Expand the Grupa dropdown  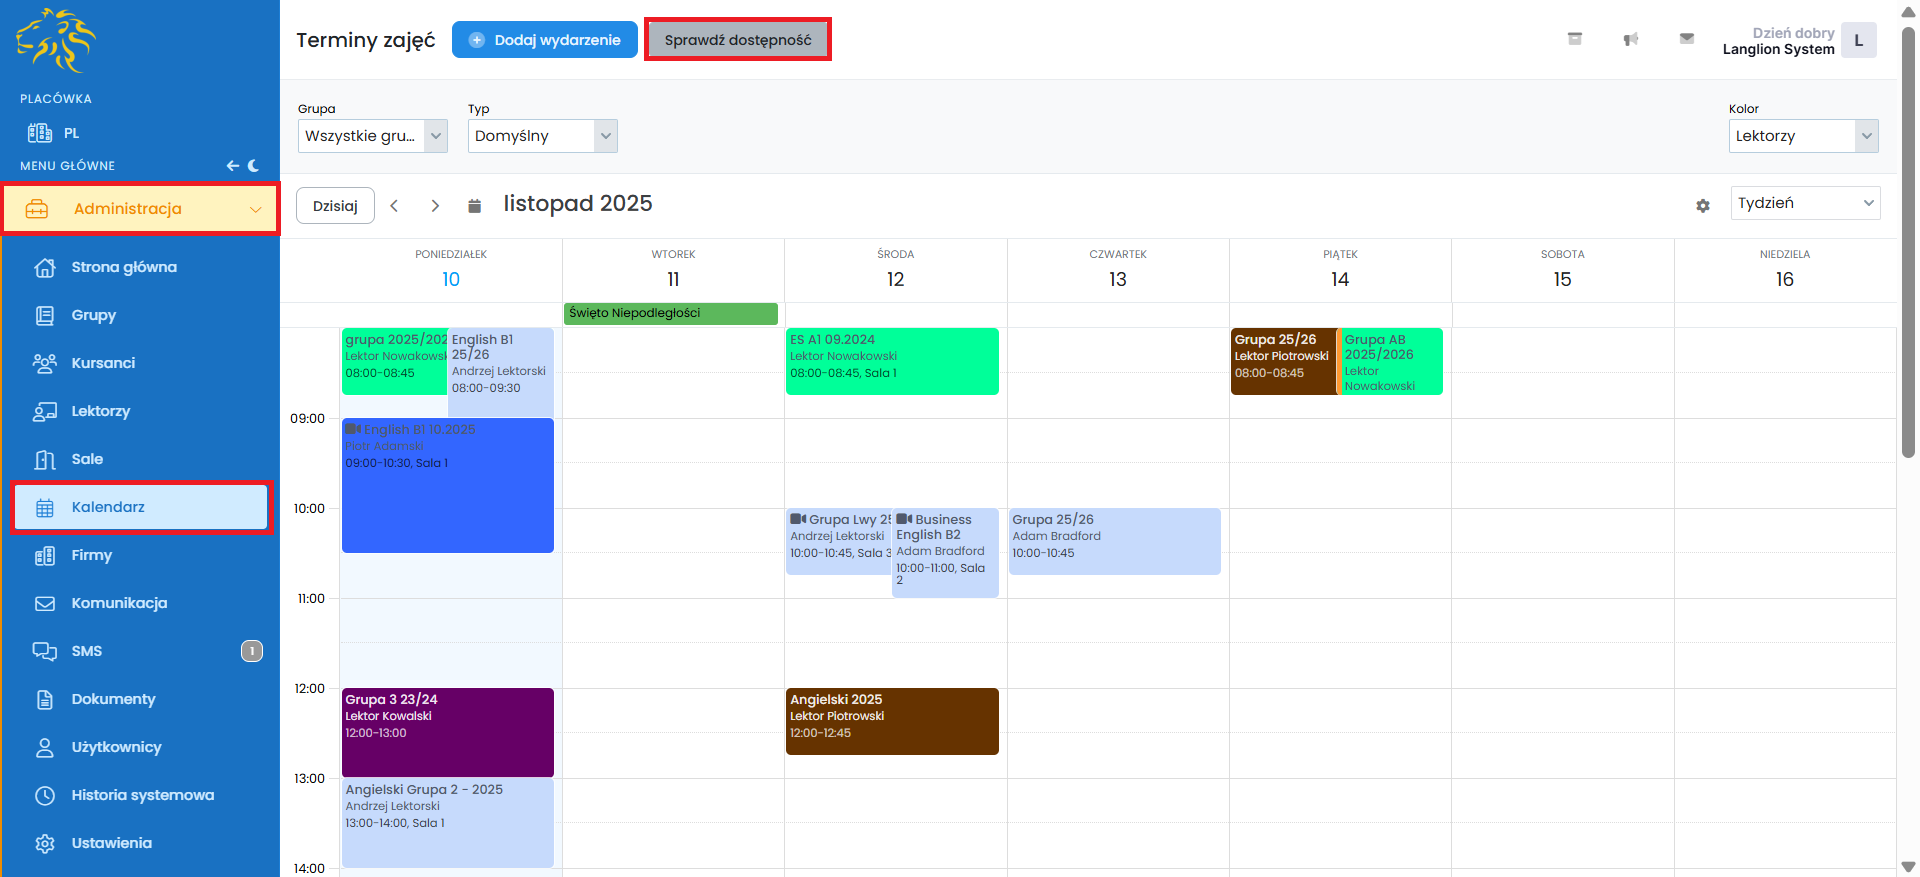tap(372, 136)
